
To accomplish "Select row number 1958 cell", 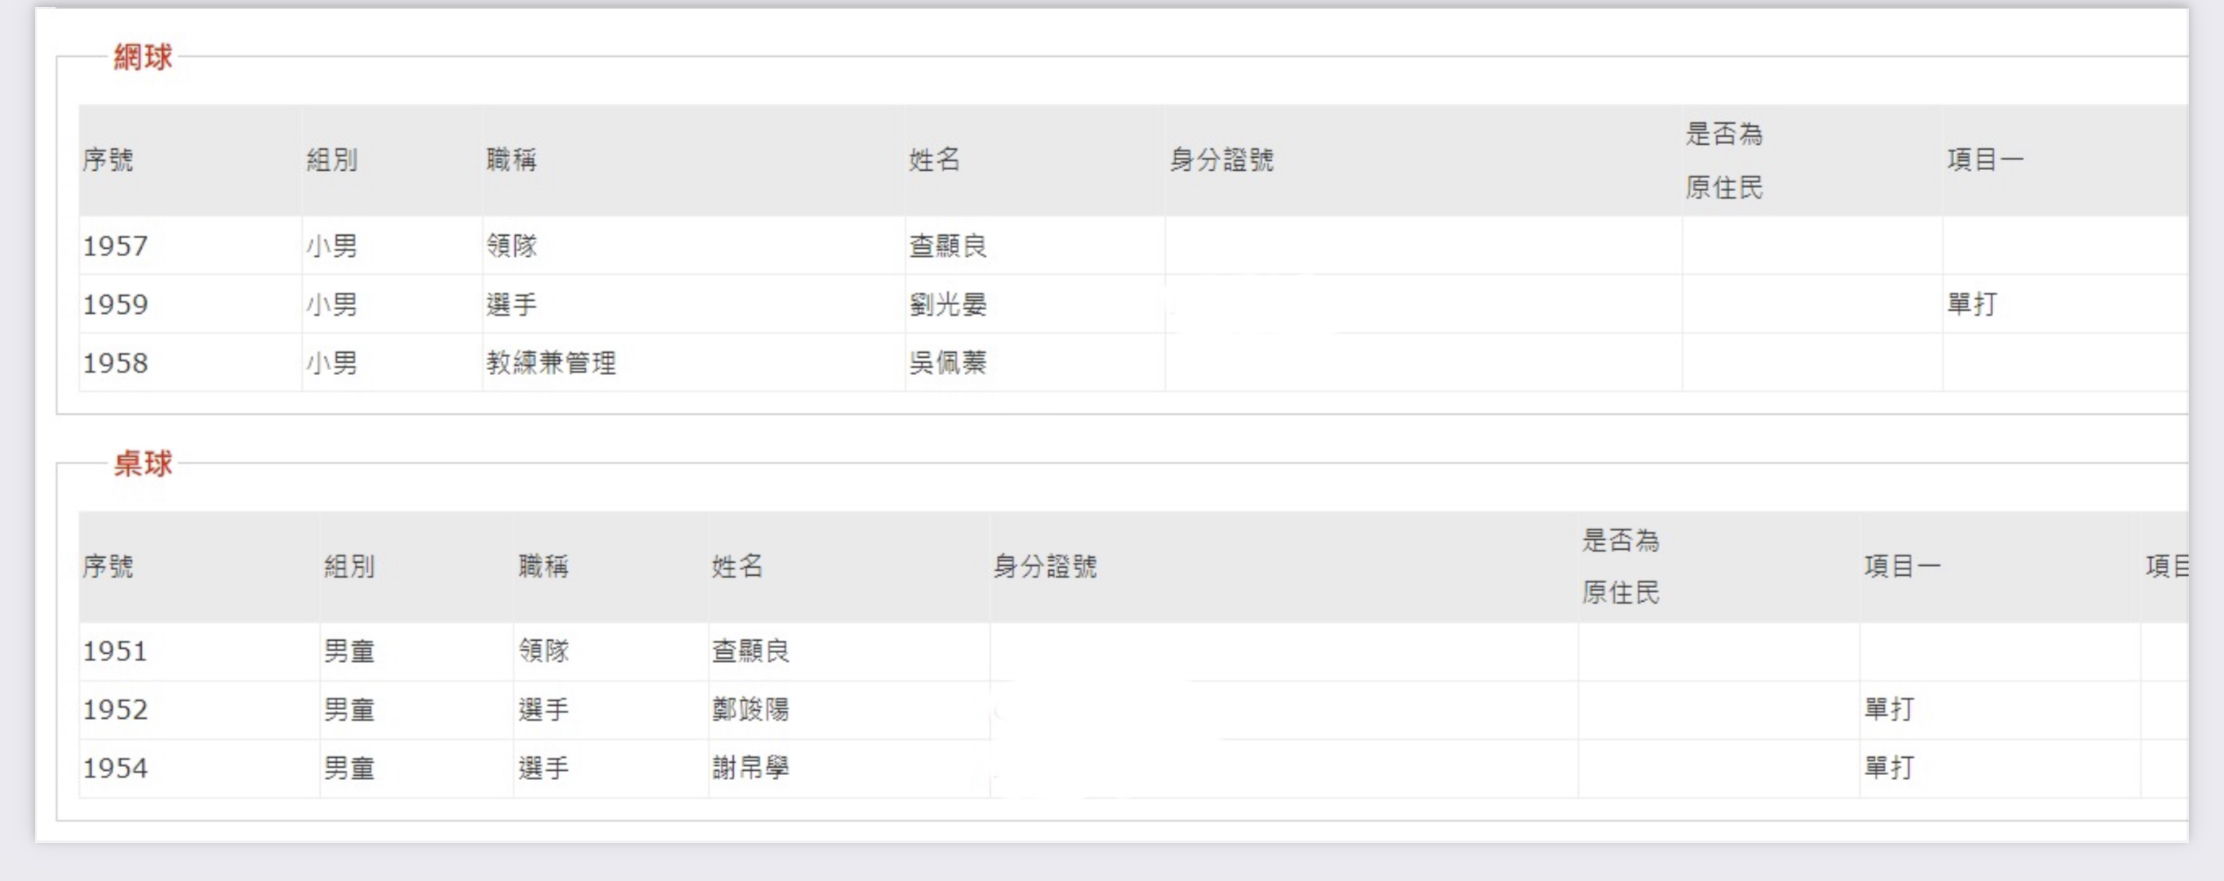I will [x=115, y=363].
